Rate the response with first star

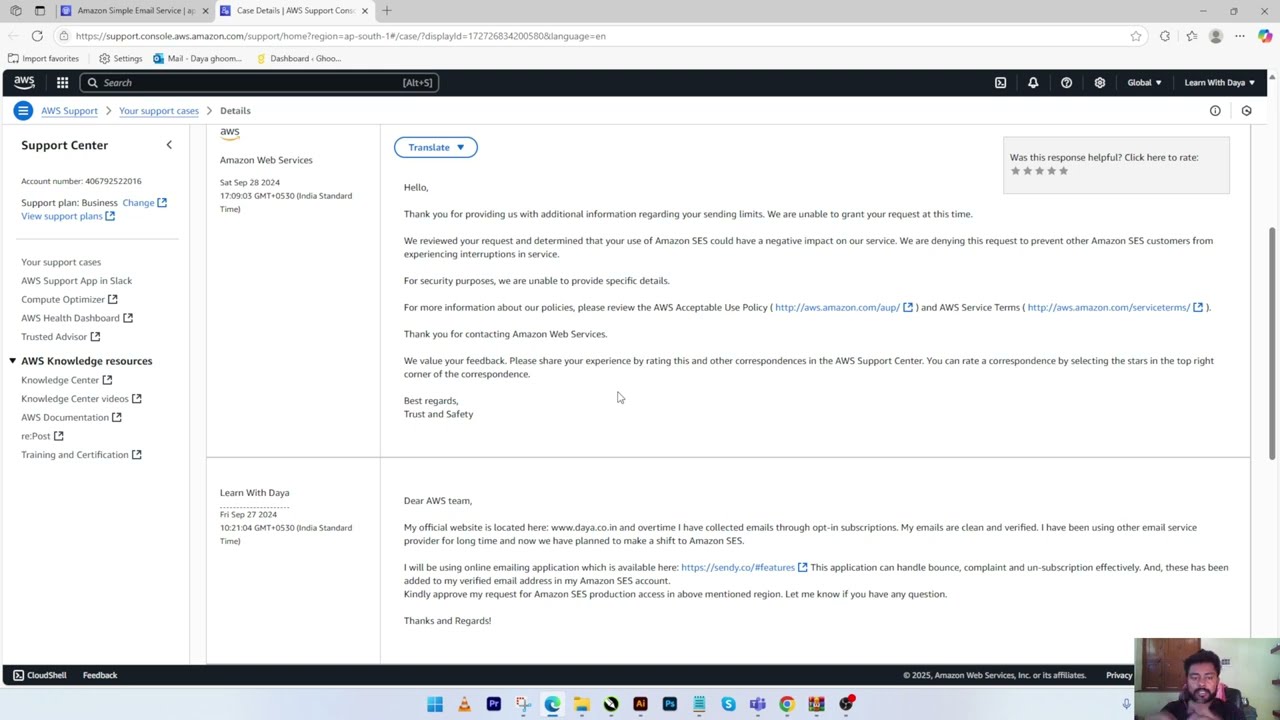(x=1015, y=171)
